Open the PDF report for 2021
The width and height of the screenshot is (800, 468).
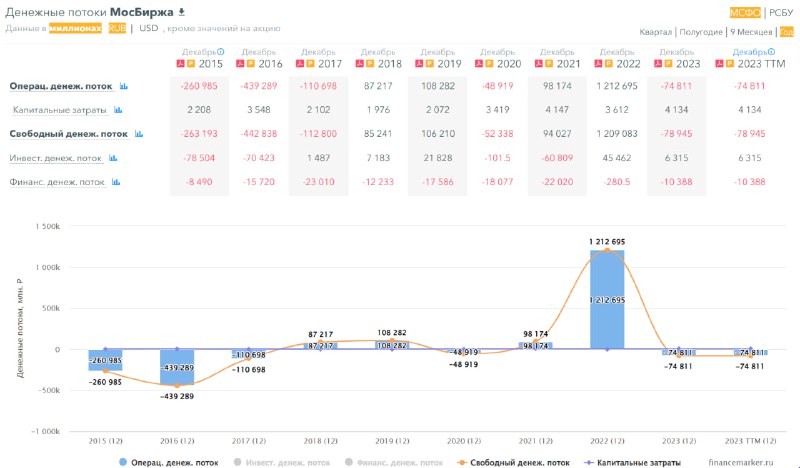pos(539,64)
